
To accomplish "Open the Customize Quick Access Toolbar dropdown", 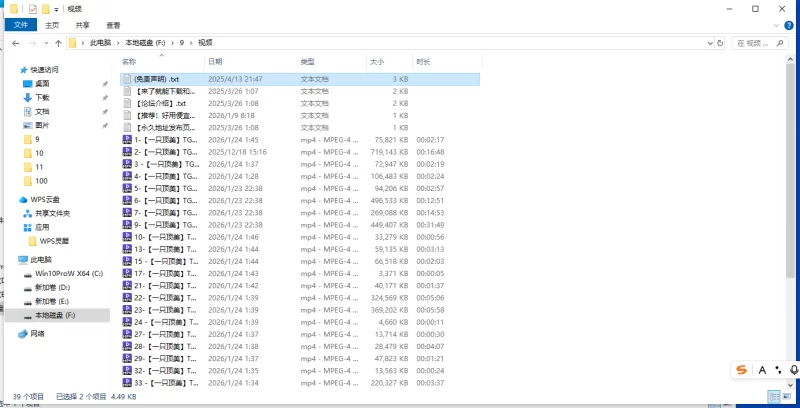I will pos(58,8).
